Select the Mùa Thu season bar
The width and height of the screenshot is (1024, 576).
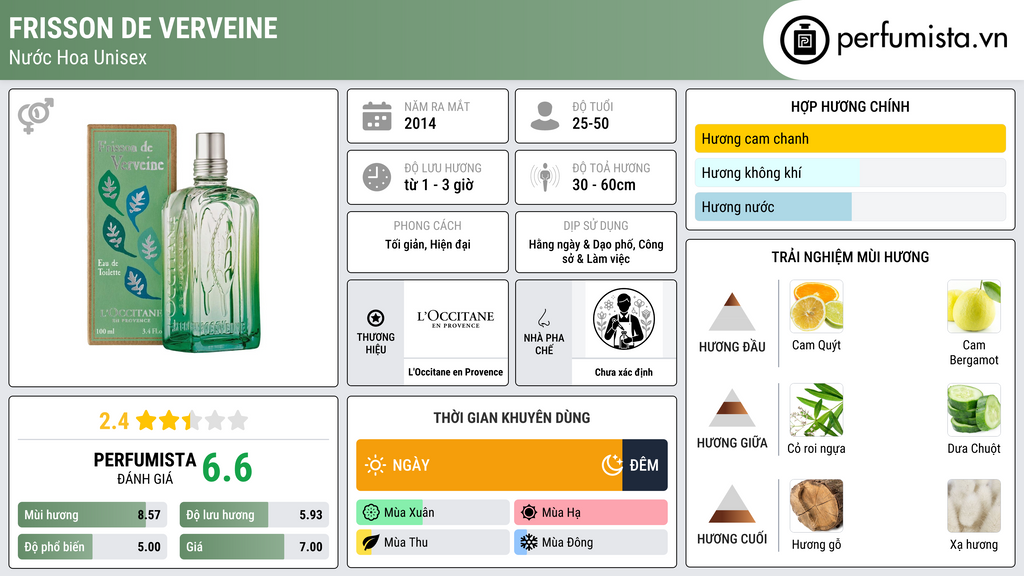[x=433, y=542]
